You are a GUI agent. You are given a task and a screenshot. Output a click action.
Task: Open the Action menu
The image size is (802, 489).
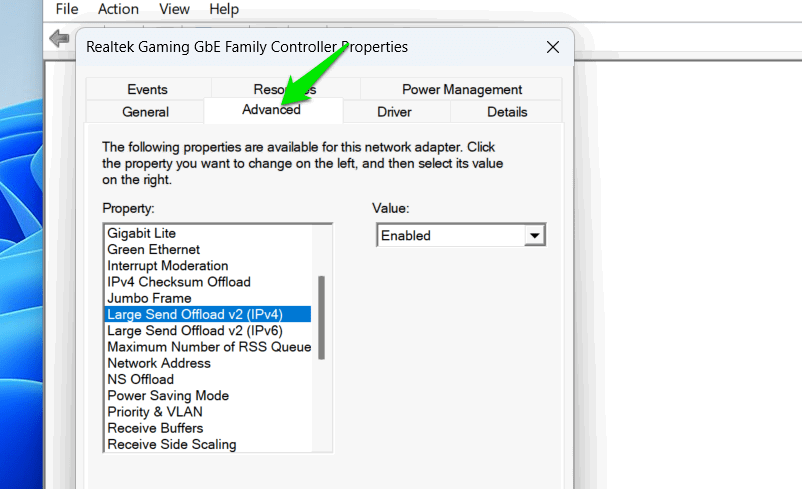118,9
